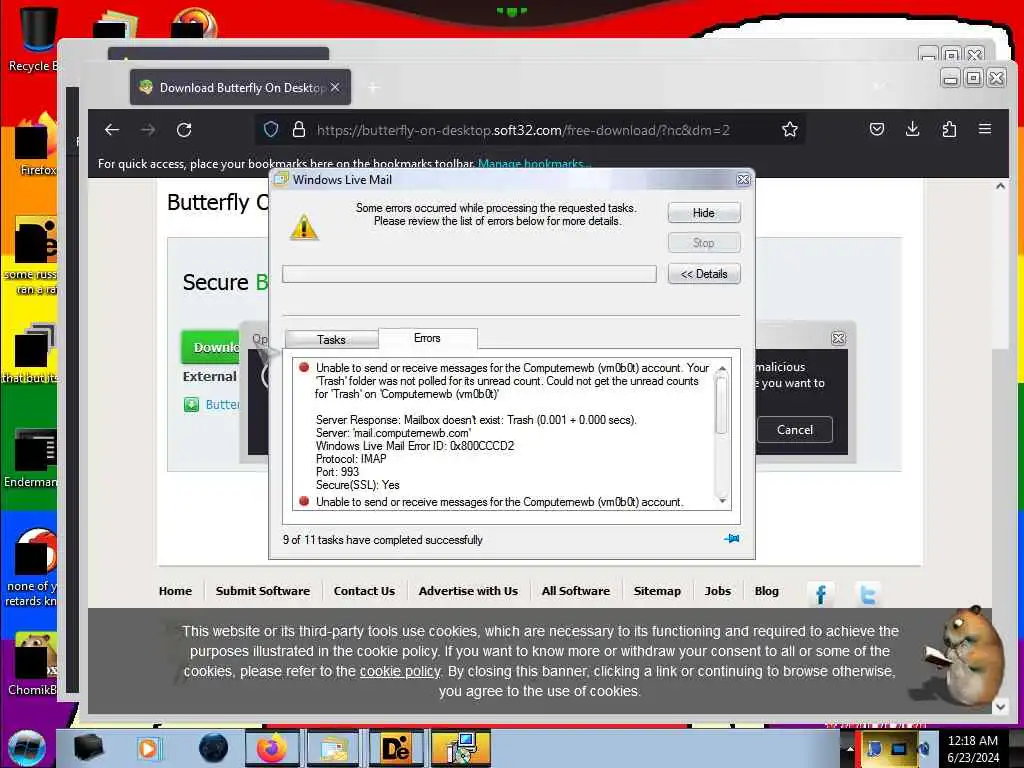The image size is (1024, 768).
Task: Collapse the dialog using << Details
Action: (703, 274)
